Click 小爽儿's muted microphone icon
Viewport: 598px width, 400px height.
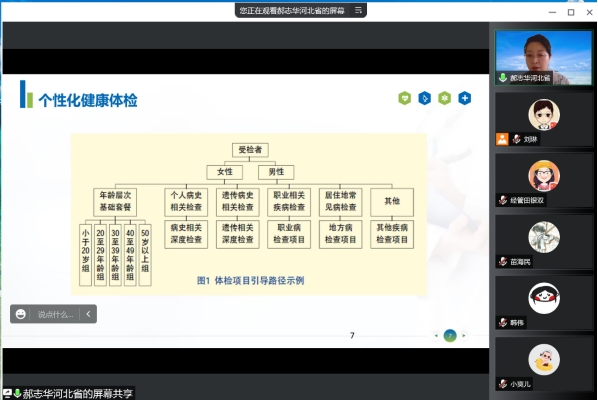[503, 384]
